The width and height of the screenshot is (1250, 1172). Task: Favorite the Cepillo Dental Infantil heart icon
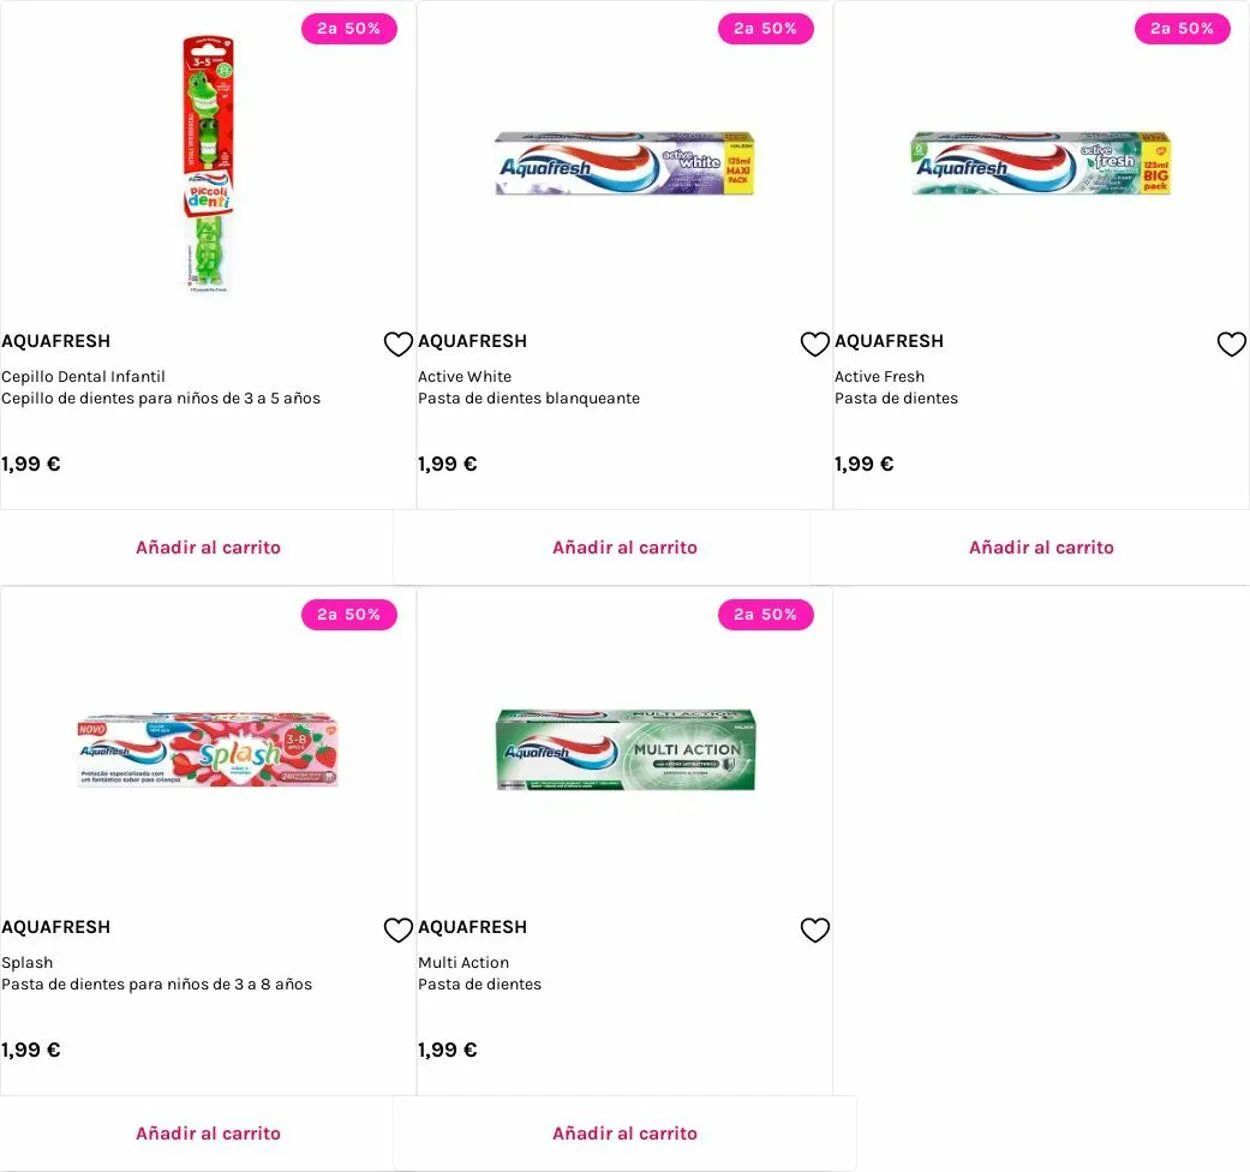398,344
